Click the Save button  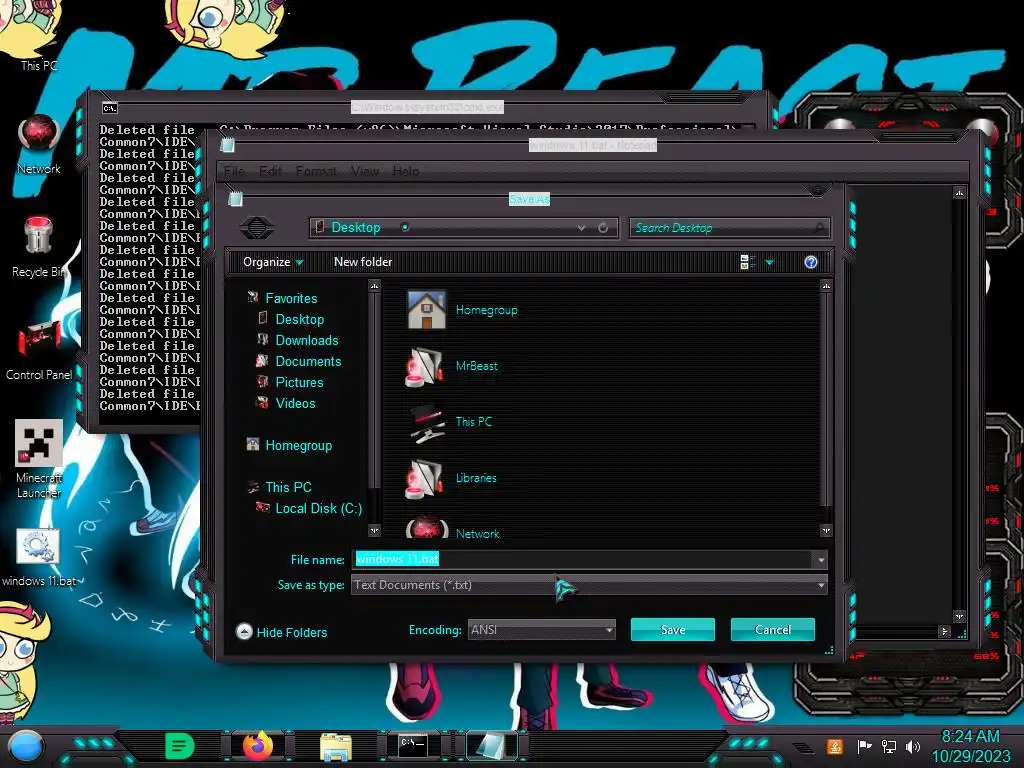[x=673, y=630]
